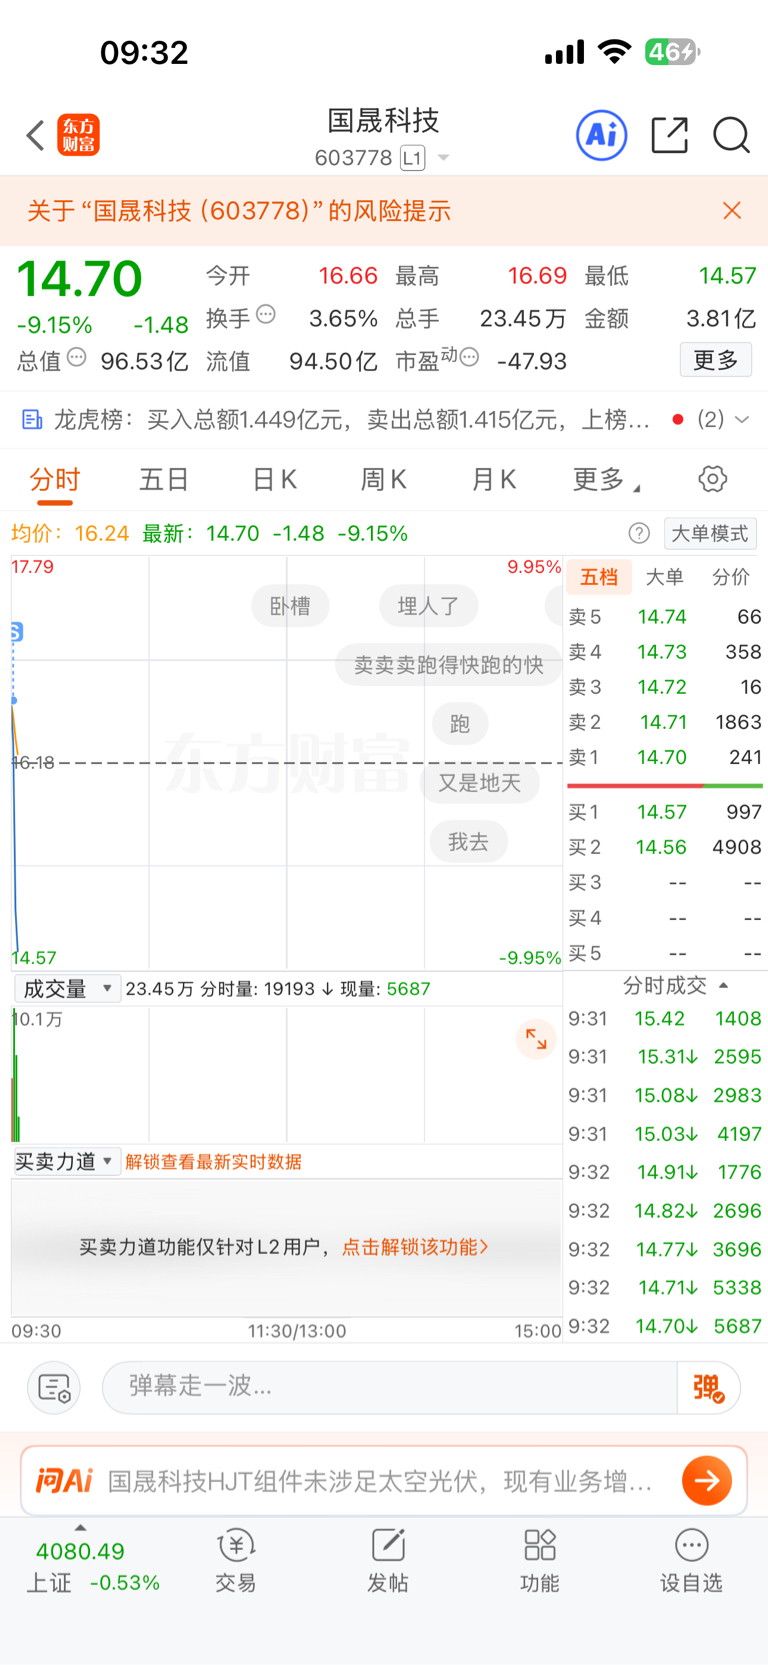Viewport: 768px width, 1665px height.
Task: Tap the 15.42 trade record row
Action: coord(665,1018)
